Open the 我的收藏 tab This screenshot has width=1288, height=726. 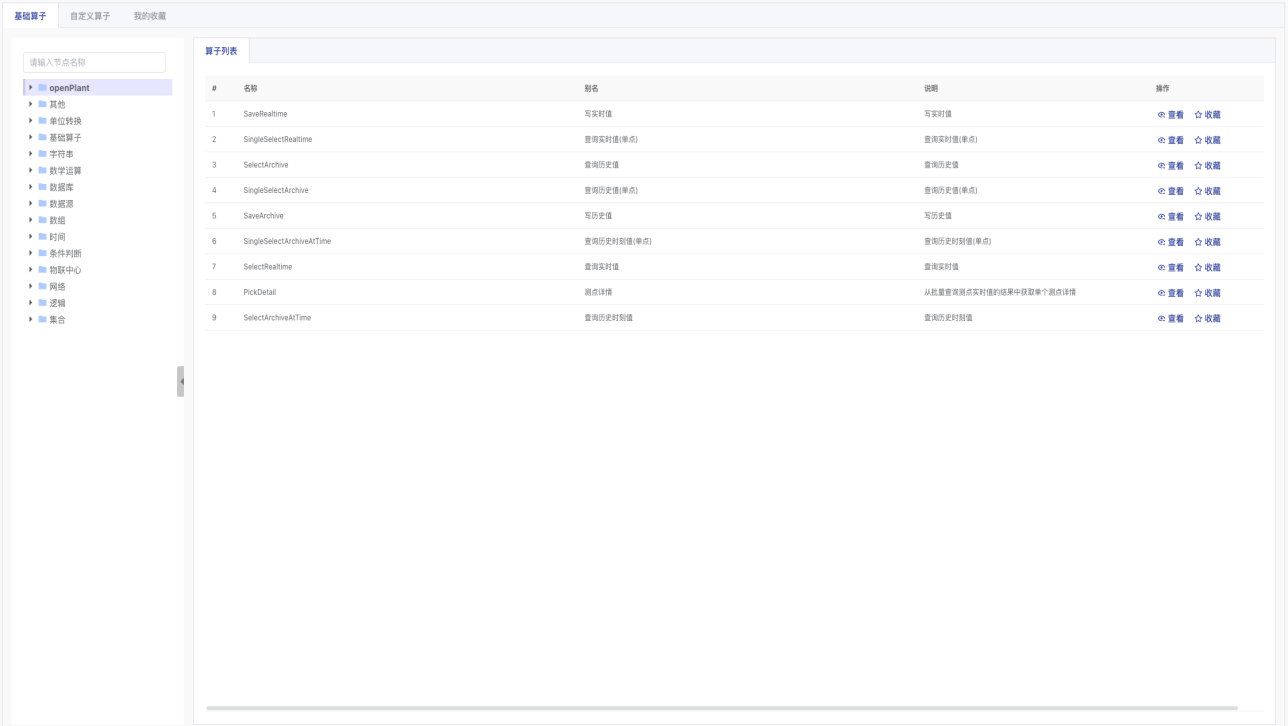[x=150, y=16]
